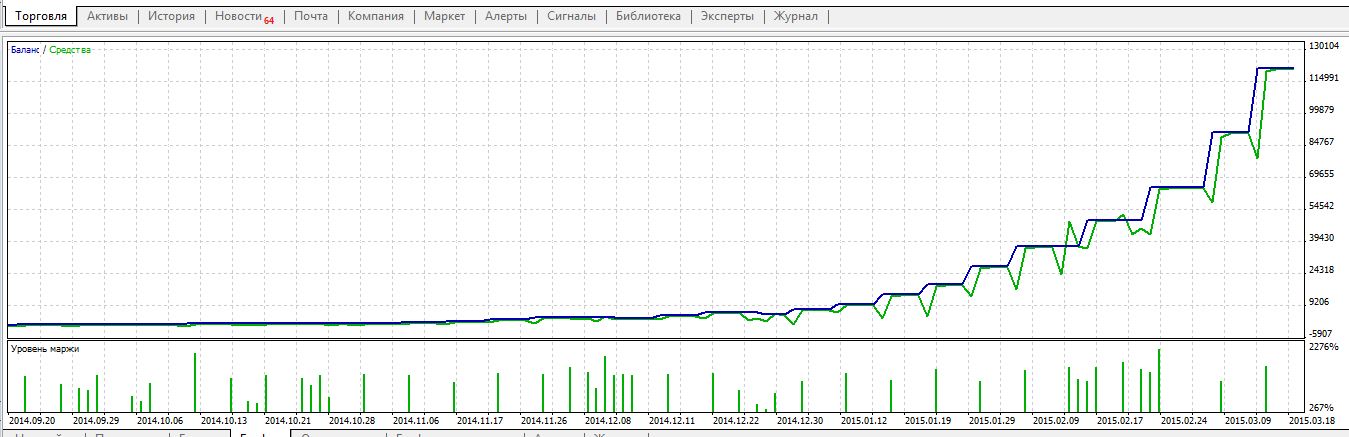Image resolution: width=1349 pixels, height=437 pixels.
Task: Click the Уровень маржи panel label
Action: (x=45, y=349)
